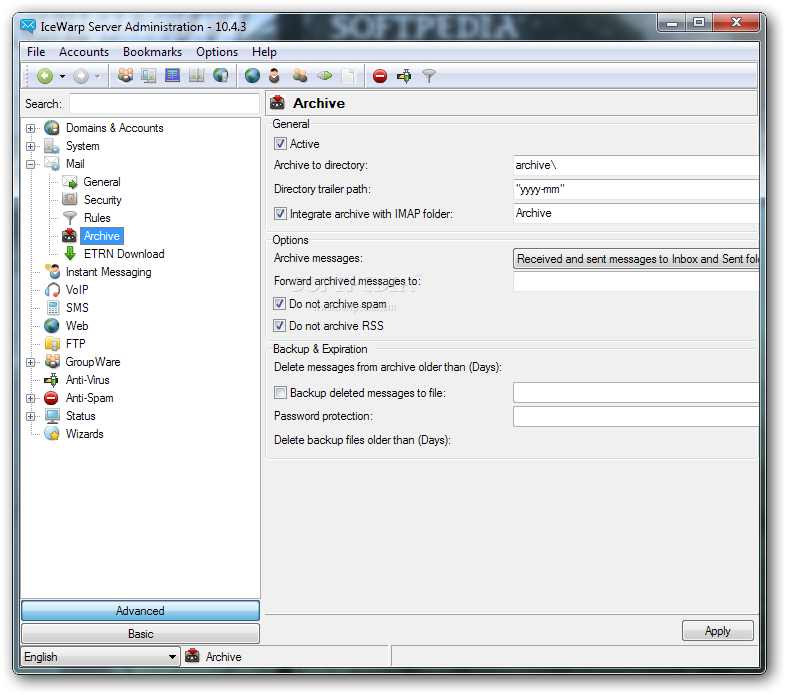Click the Forward archived messages to field
This screenshot has width=787, height=695.
[635, 282]
